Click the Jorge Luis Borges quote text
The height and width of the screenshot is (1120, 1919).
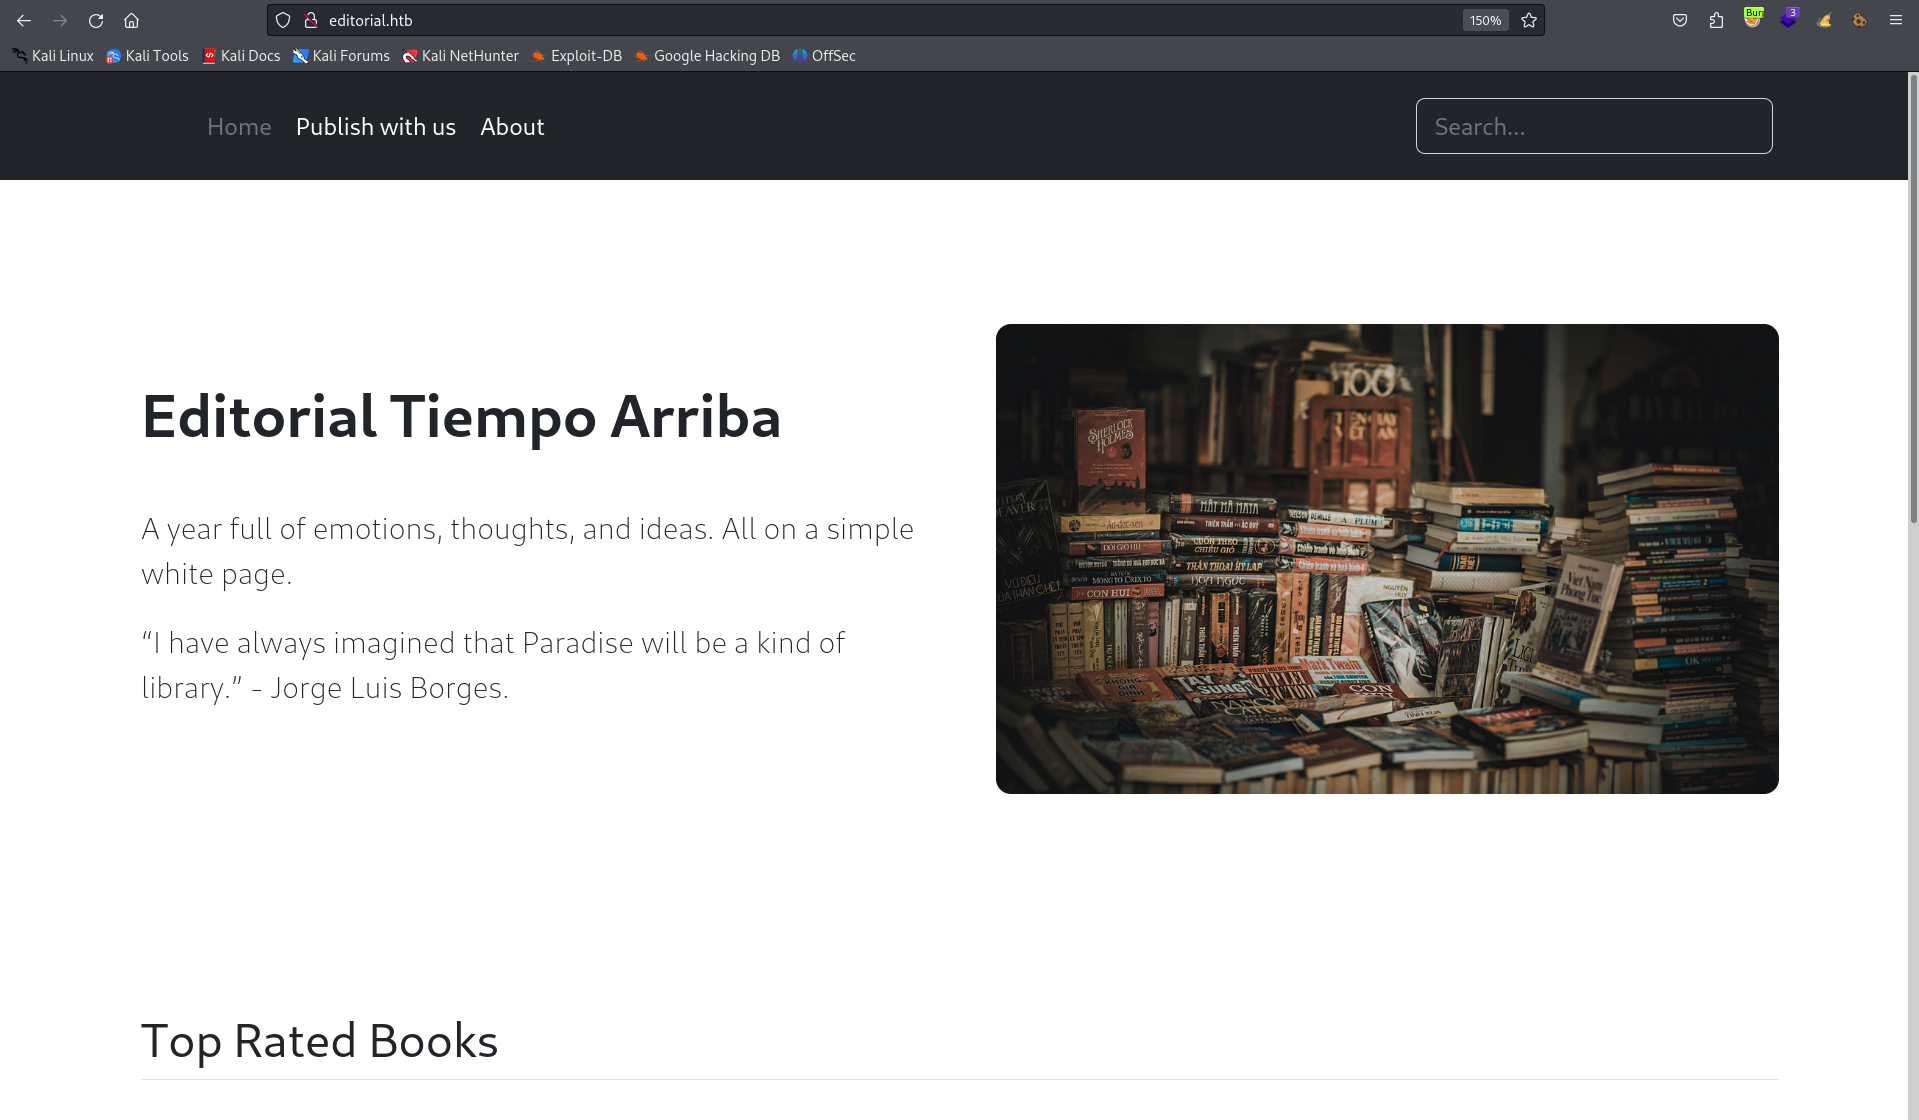(493, 665)
